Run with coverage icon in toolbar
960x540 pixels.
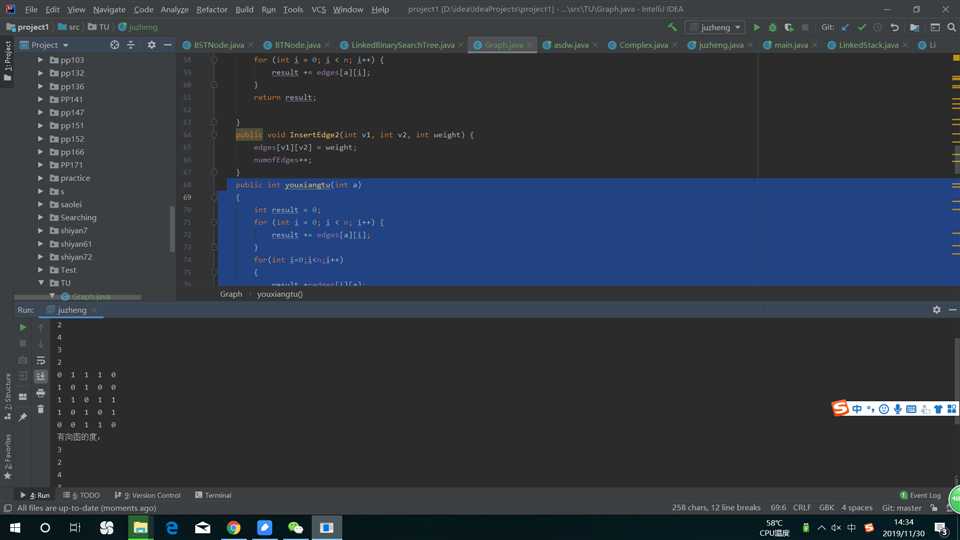789,27
